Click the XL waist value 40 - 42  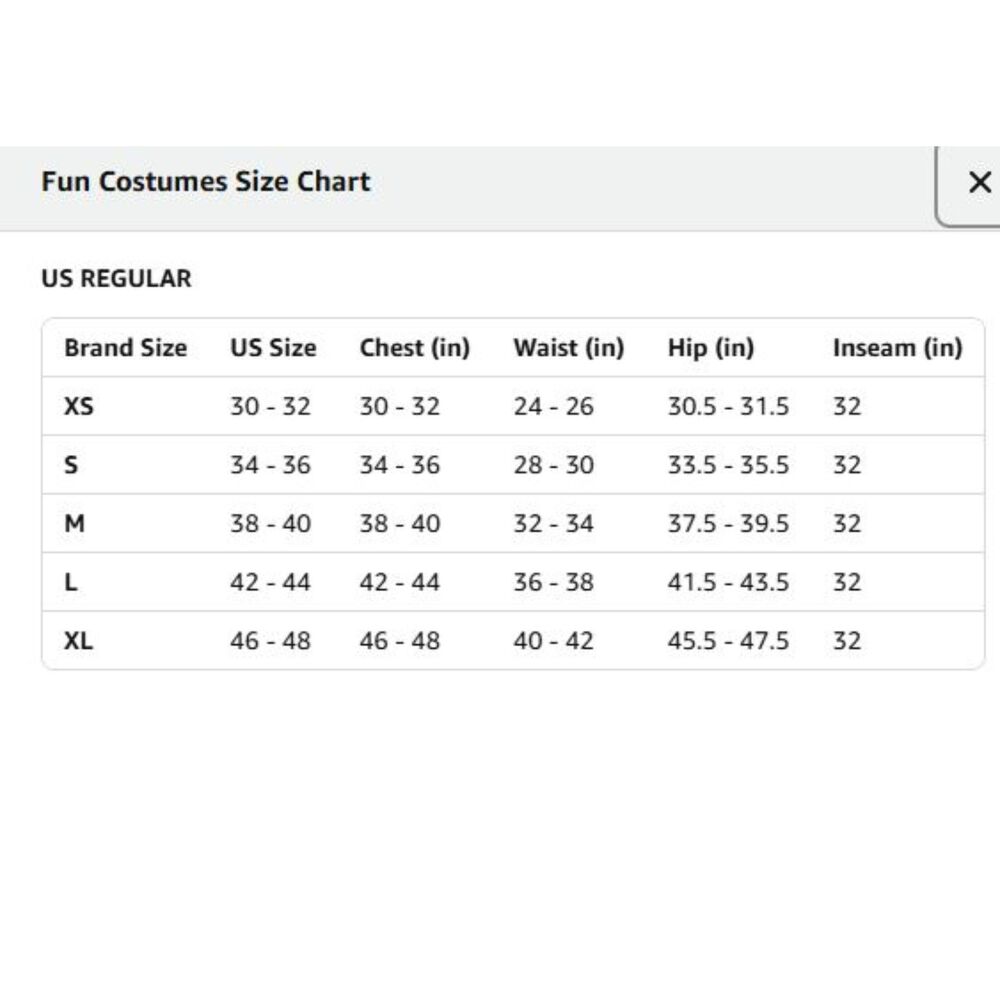point(554,640)
